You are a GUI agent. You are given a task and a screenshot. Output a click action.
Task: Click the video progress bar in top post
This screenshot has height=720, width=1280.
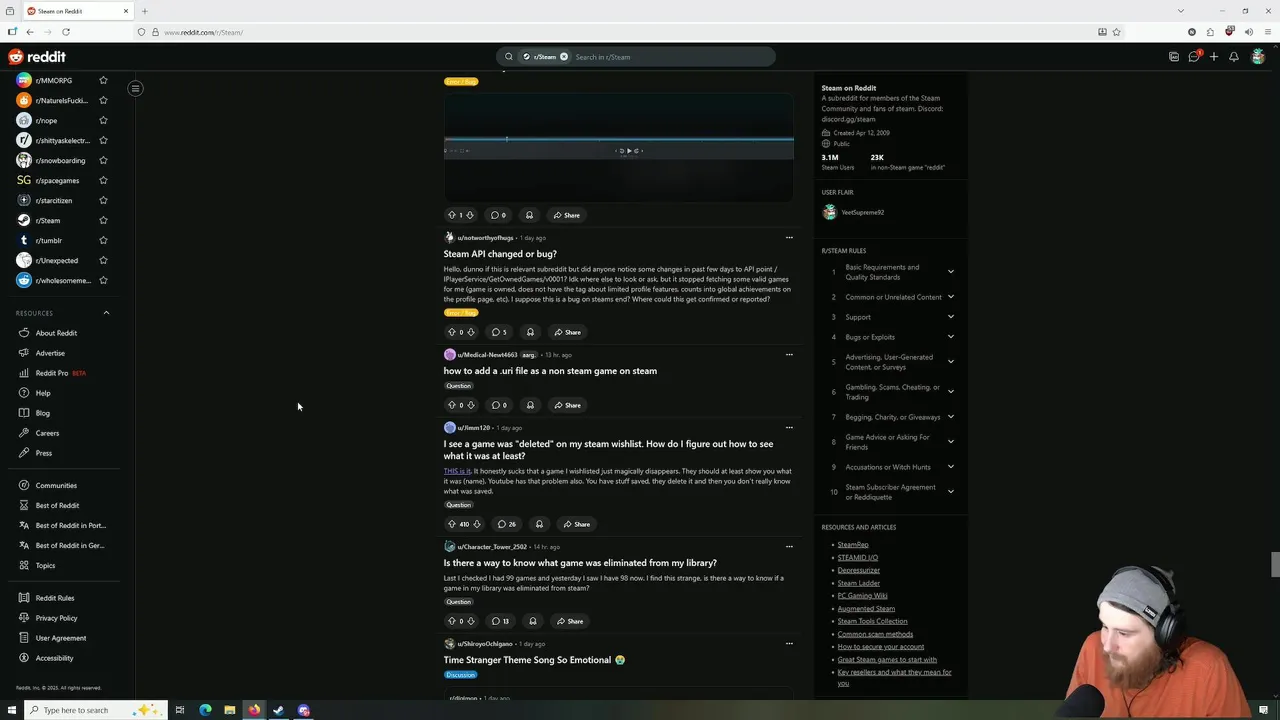tap(619, 139)
